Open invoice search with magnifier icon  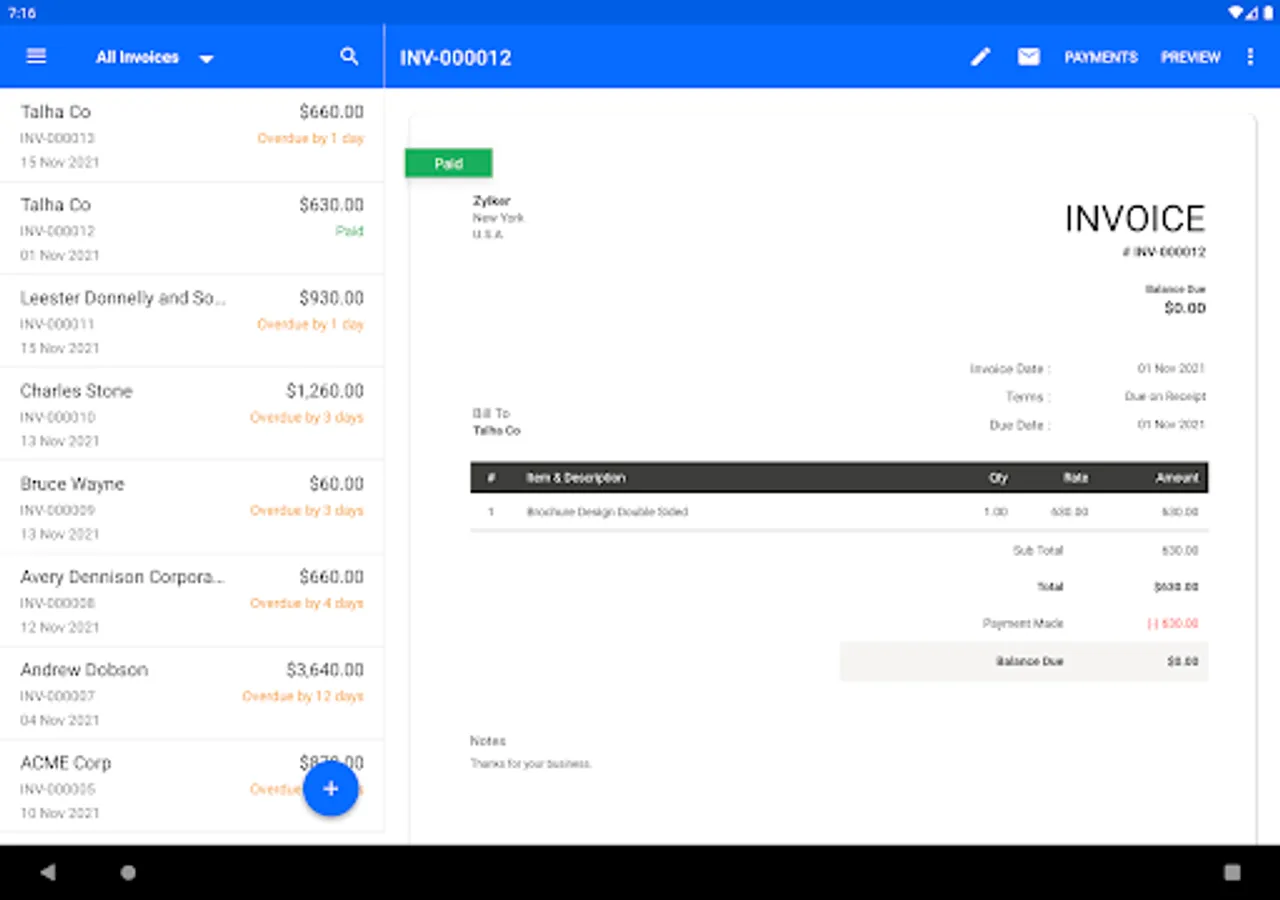[x=349, y=57]
